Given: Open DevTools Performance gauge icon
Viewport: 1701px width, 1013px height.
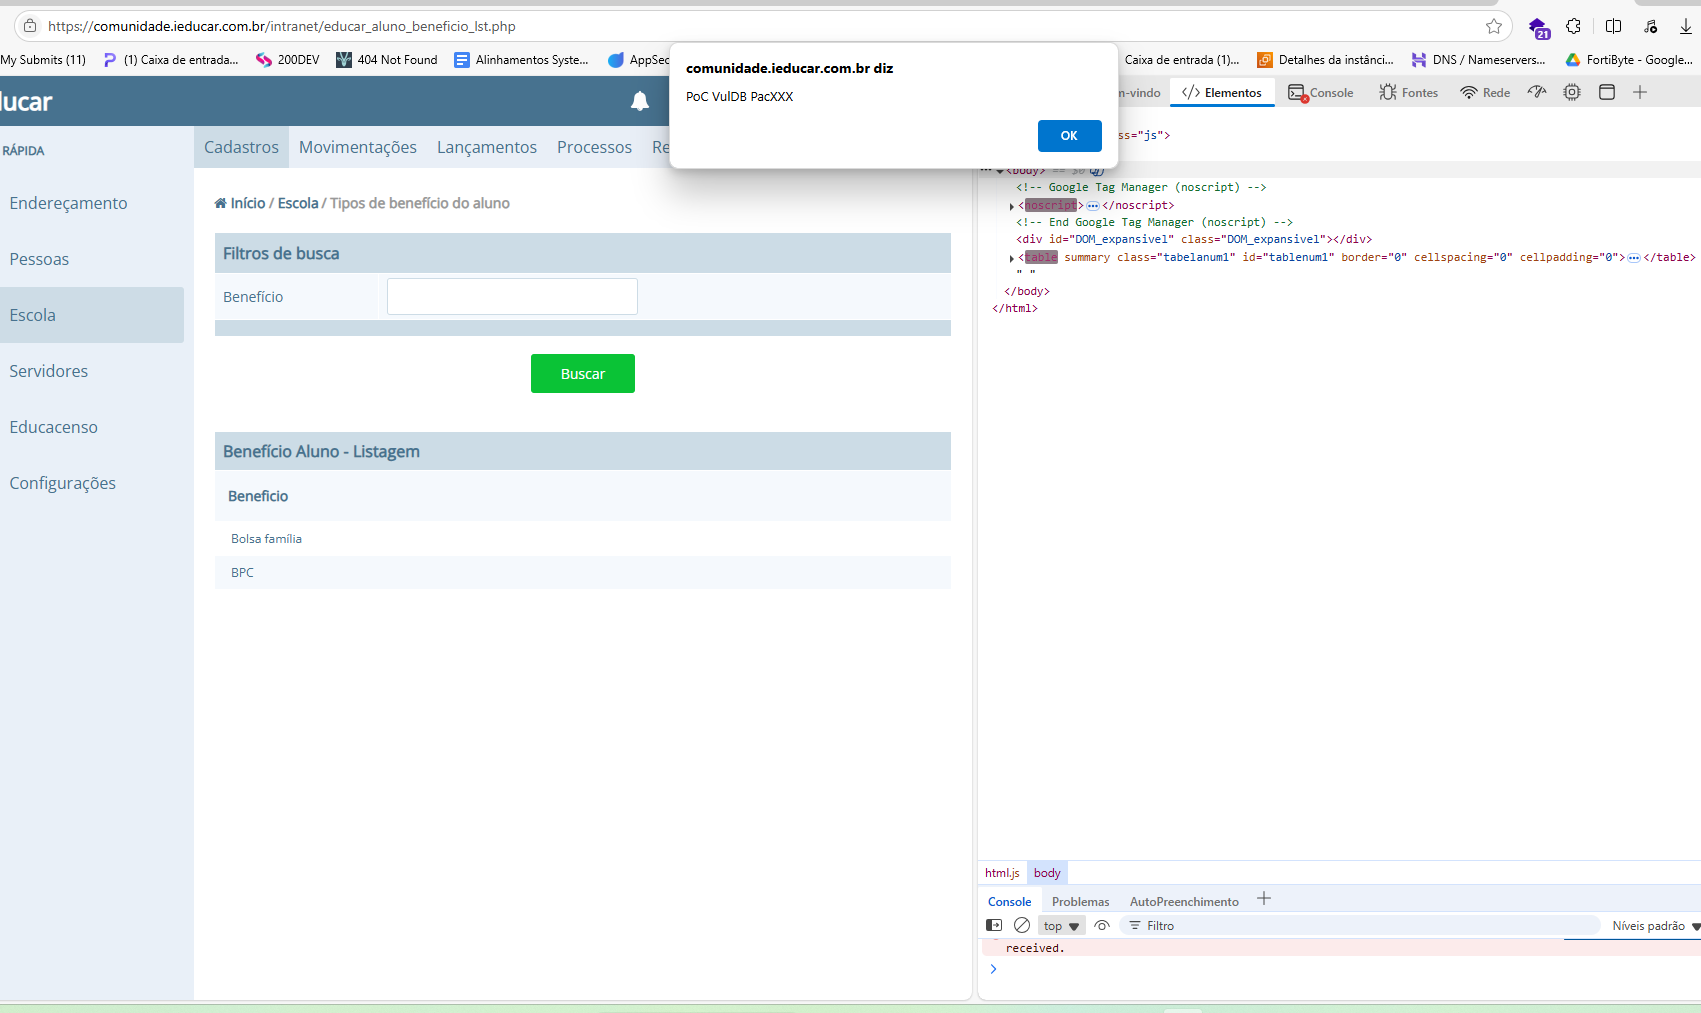Looking at the screenshot, I should pos(1537,92).
